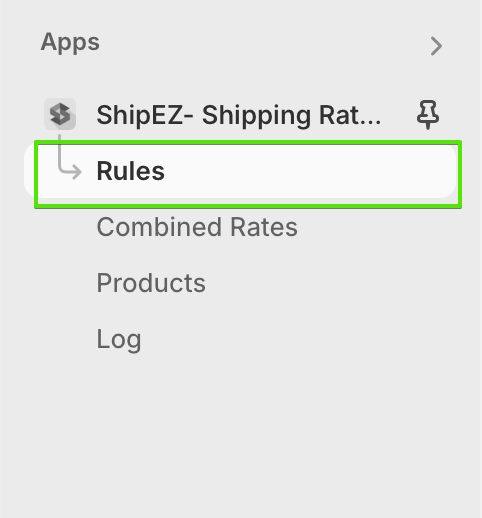482x518 pixels.
Task: Select Log under ShipEZ app
Action: click(119, 339)
